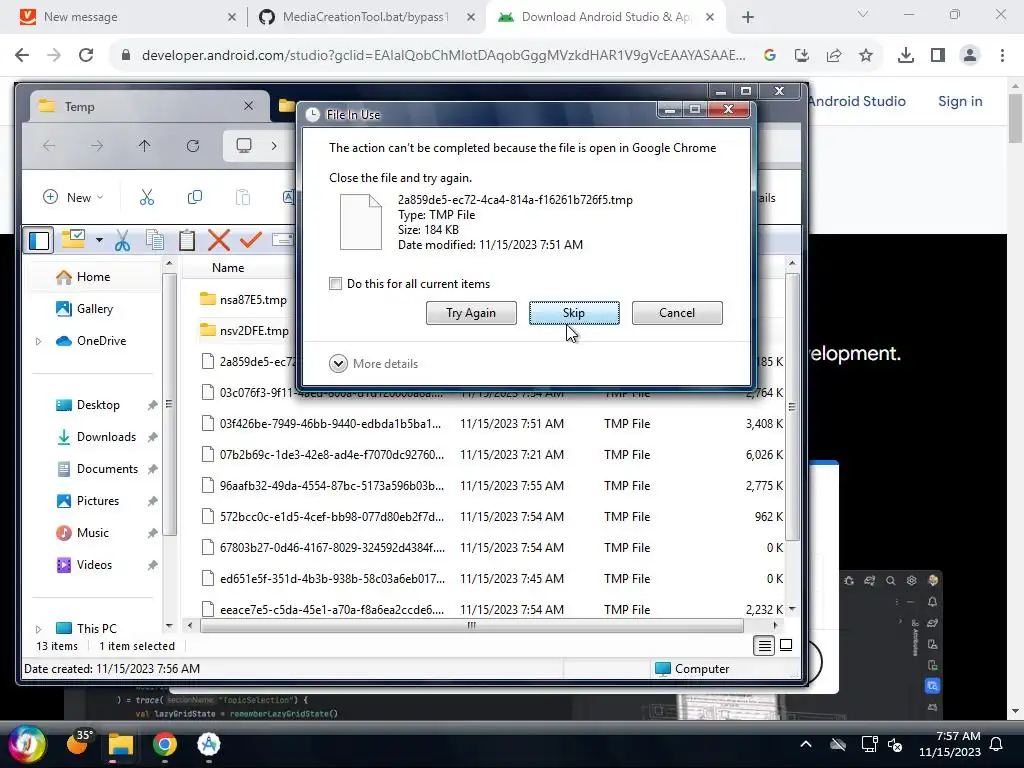Open a new Chrome tab
1024x768 pixels.
[x=748, y=17]
